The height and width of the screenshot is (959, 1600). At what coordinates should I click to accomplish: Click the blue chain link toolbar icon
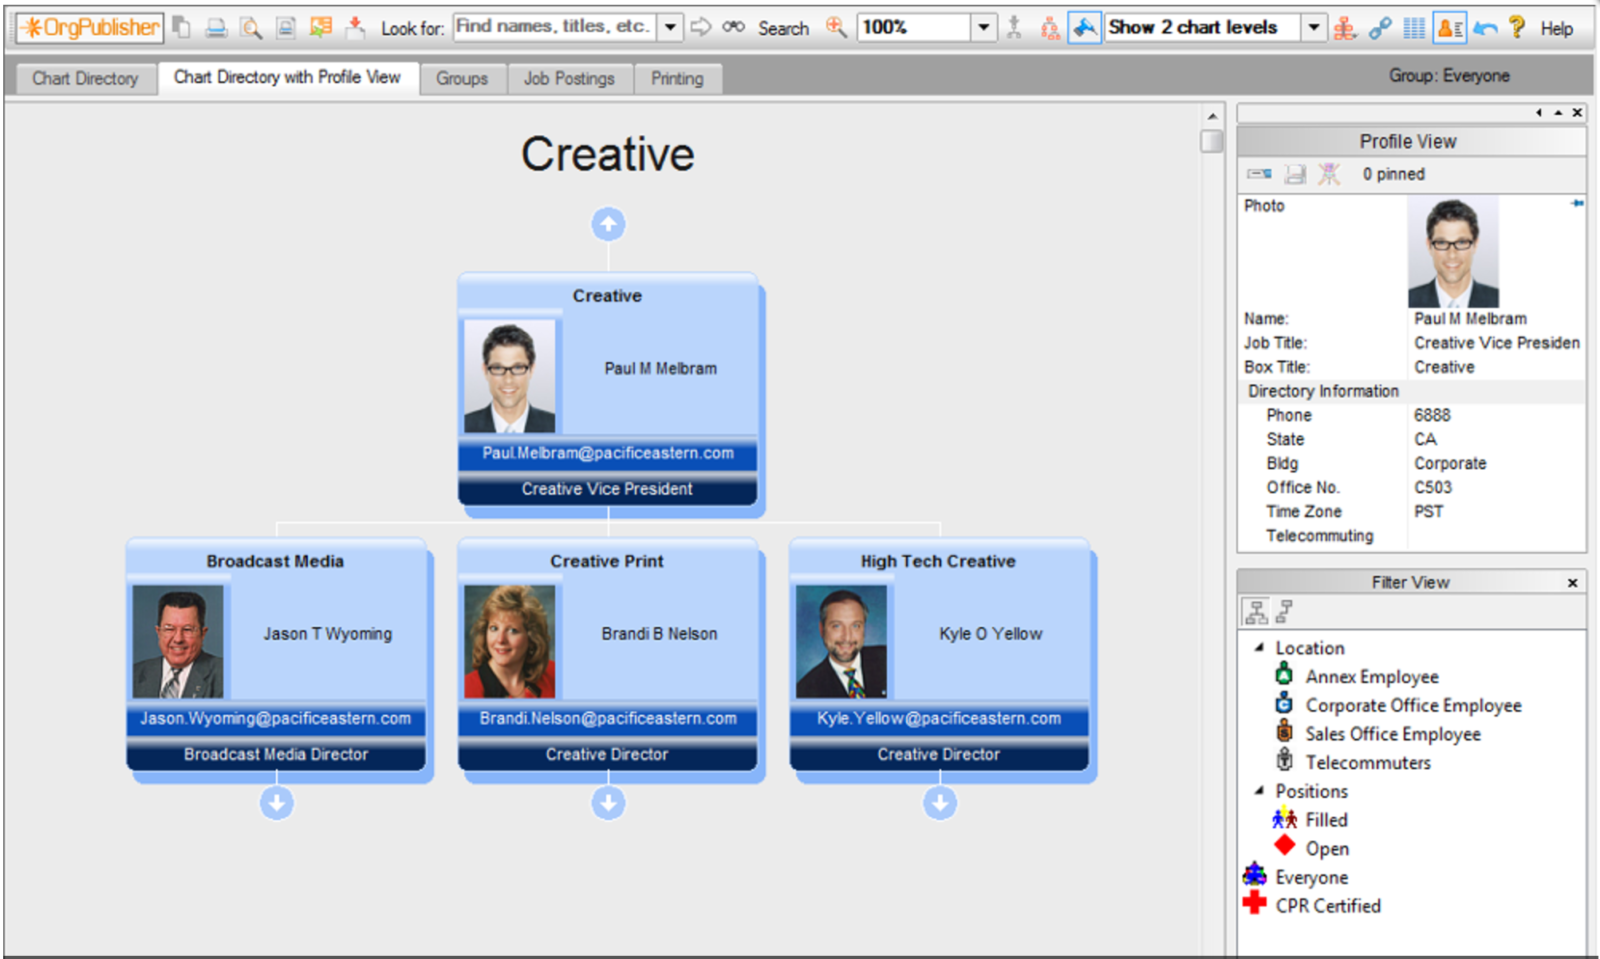click(x=1380, y=28)
